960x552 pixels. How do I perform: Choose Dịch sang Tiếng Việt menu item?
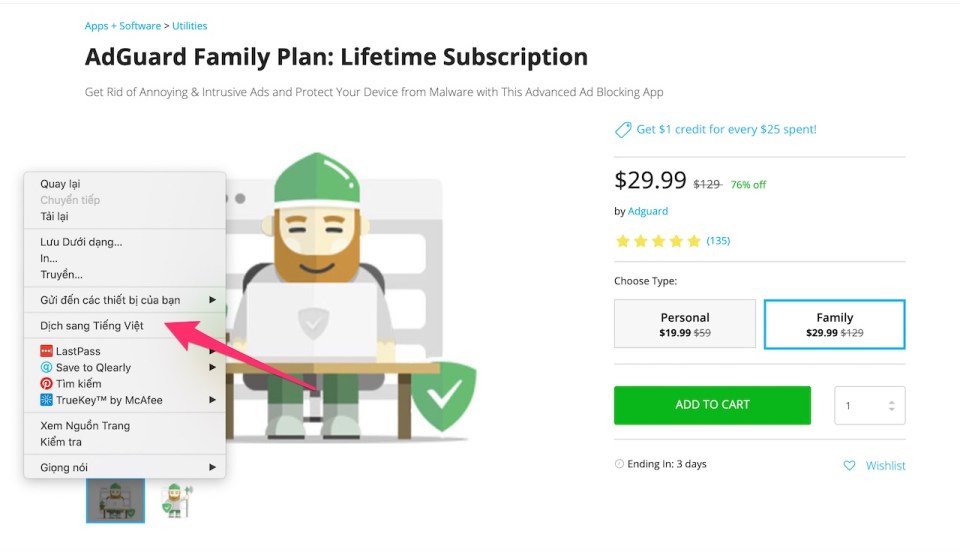coord(92,326)
